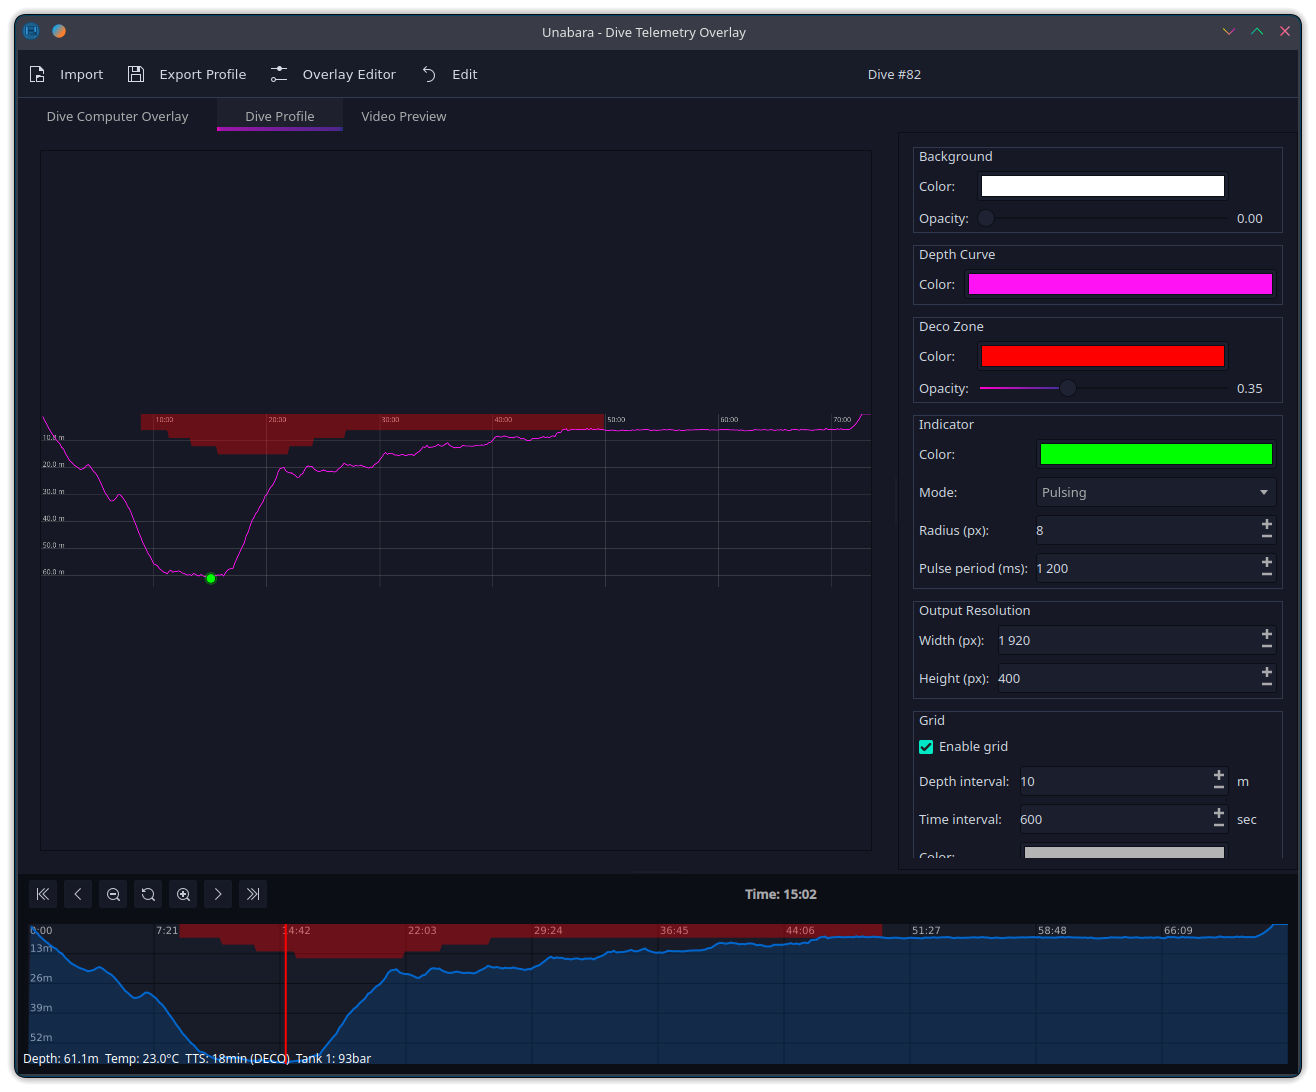This screenshot has width=1316, height=1092.
Task: Click the Time interval input field
Action: pos(1114,819)
